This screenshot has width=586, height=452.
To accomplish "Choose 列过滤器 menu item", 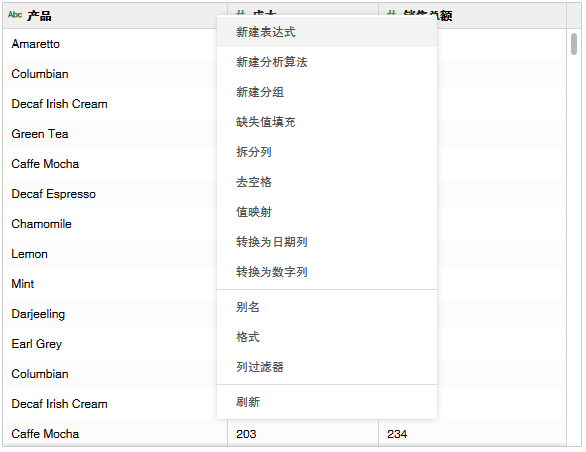I will coord(327,367).
